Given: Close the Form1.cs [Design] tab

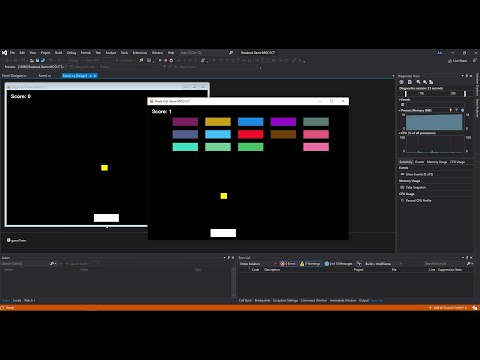Looking at the screenshot, I should coord(95,76).
